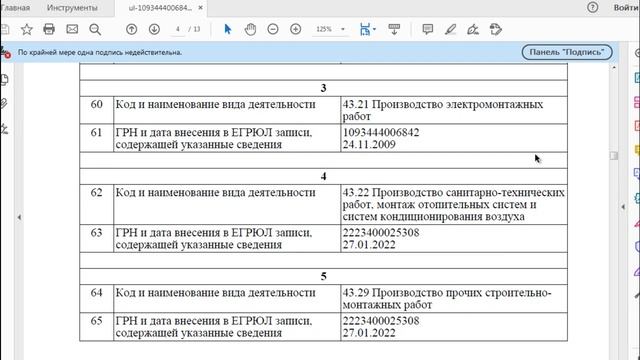This screenshot has width=640, height=360.
Task: Open attachments paperclip panel in left sidebar
Action: pos(4,104)
